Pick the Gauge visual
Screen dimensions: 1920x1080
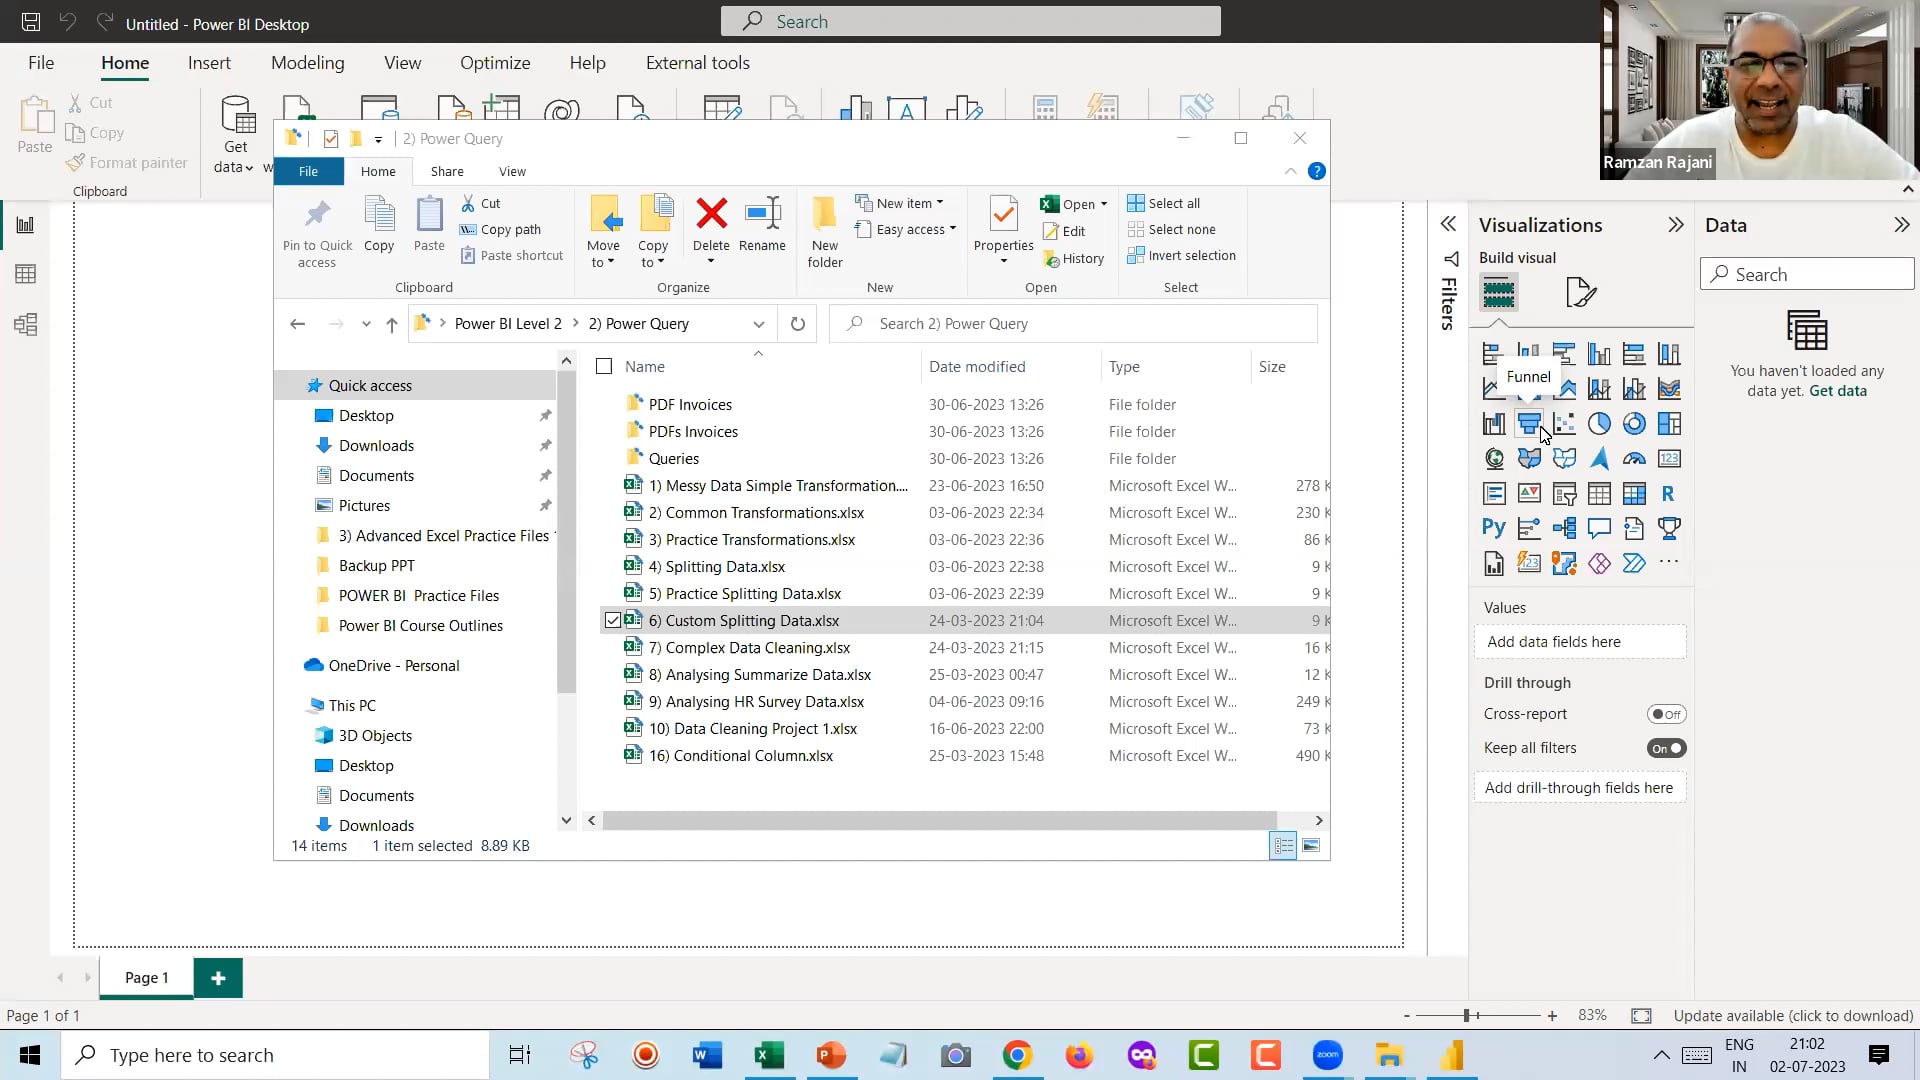pos(1634,459)
